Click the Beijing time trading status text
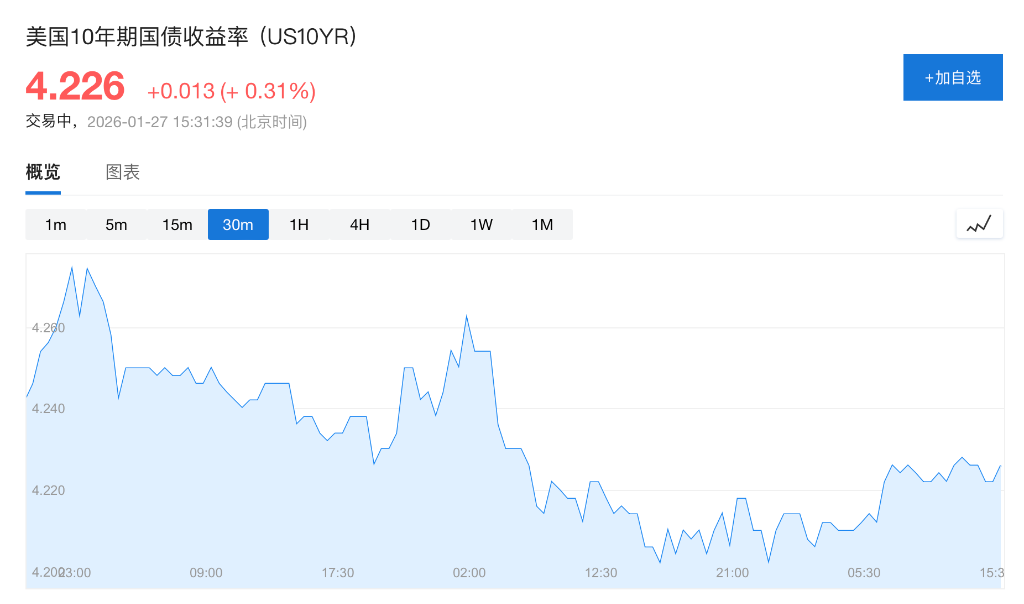The height and width of the screenshot is (604, 1024). [x=165, y=122]
